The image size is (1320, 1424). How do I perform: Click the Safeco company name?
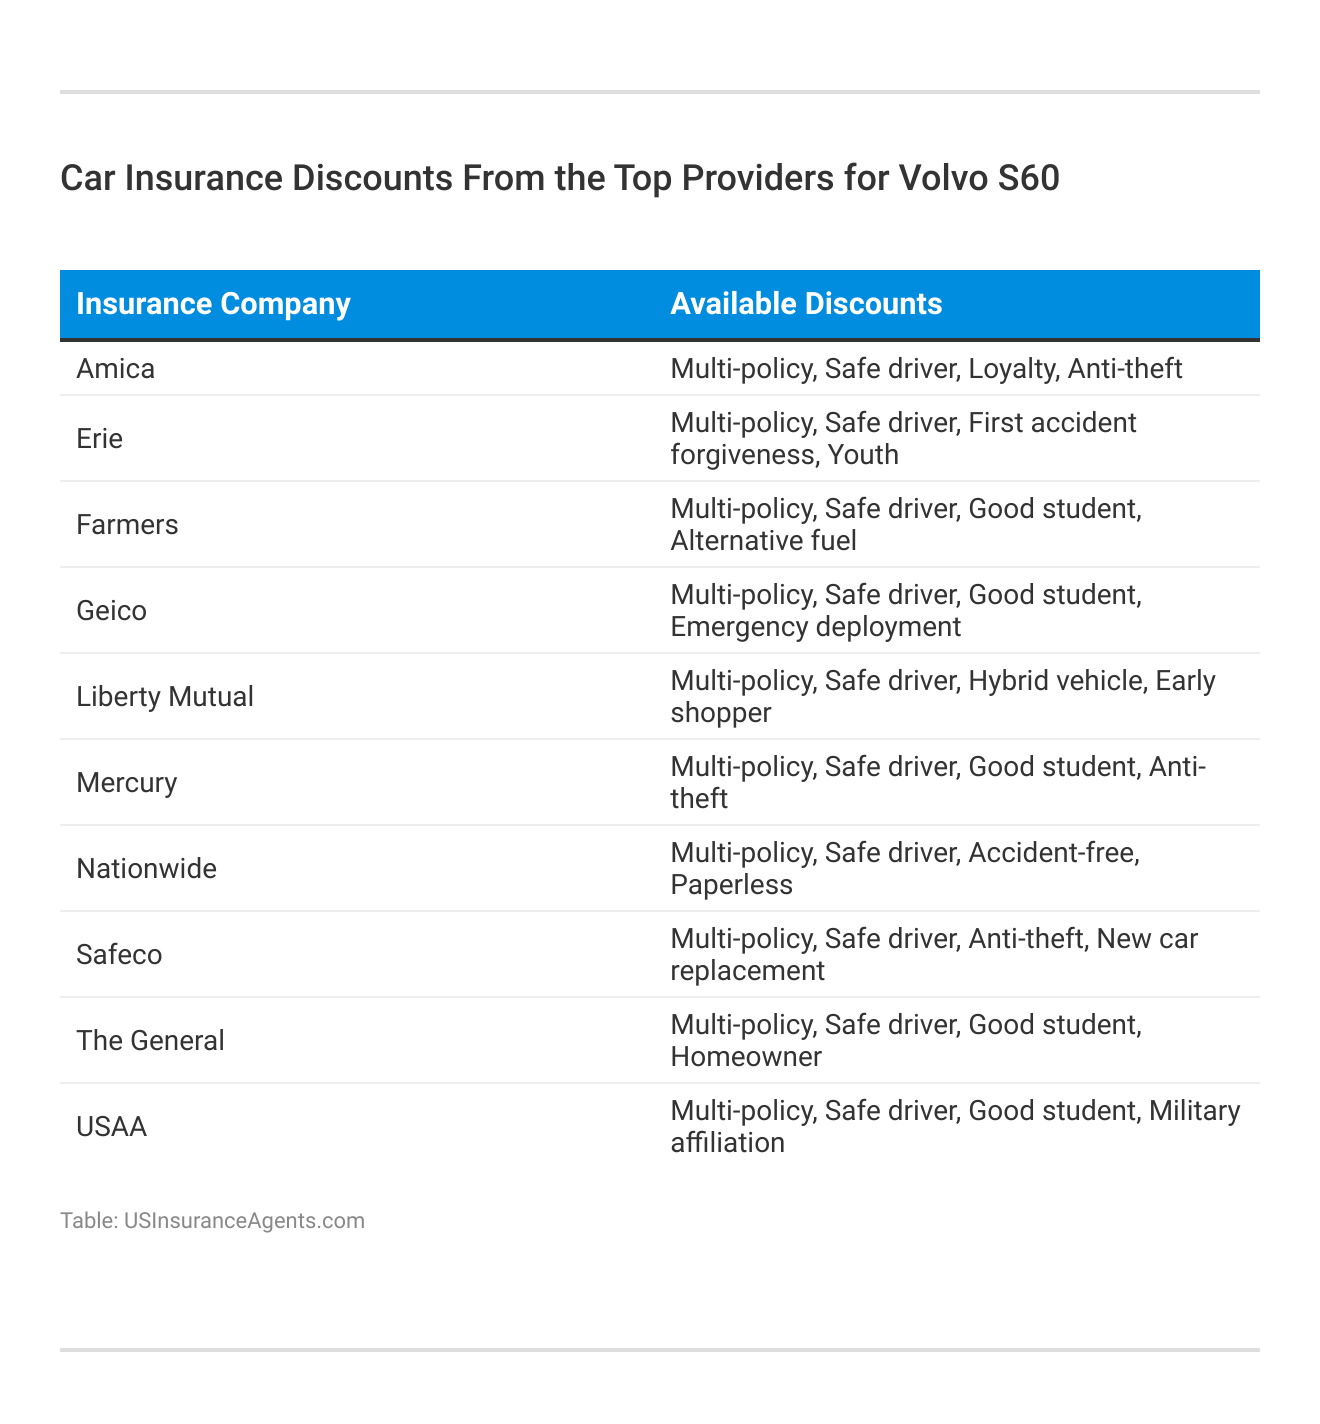pyautogui.click(x=119, y=955)
